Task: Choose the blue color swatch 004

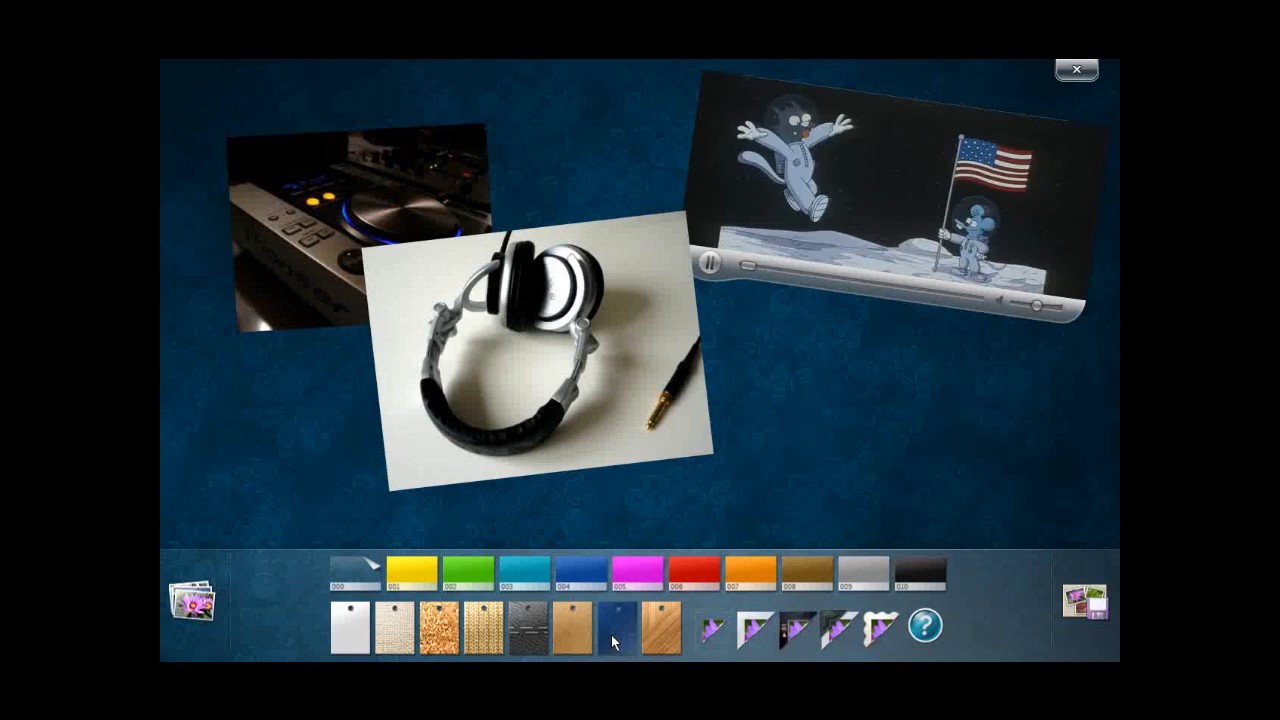Action: pos(581,574)
